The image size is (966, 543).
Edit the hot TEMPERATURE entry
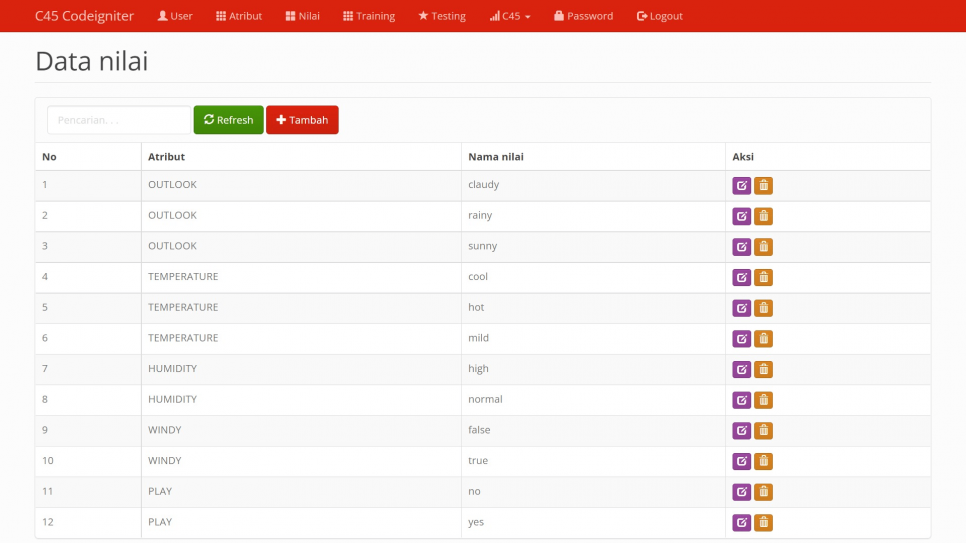(x=741, y=308)
